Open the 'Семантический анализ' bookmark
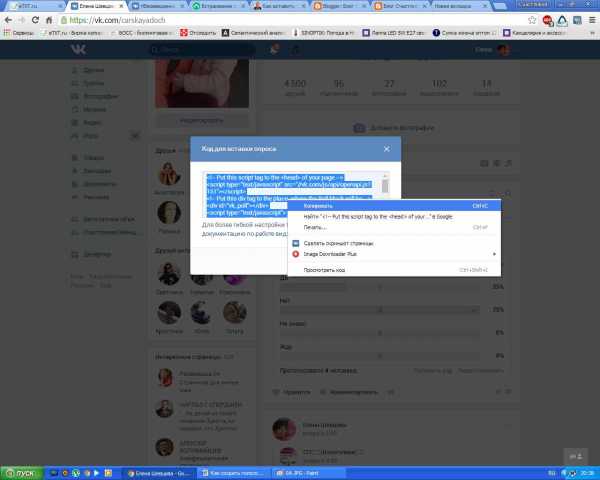The width and height of the screenshot is (600, 480). pos(253,33)
